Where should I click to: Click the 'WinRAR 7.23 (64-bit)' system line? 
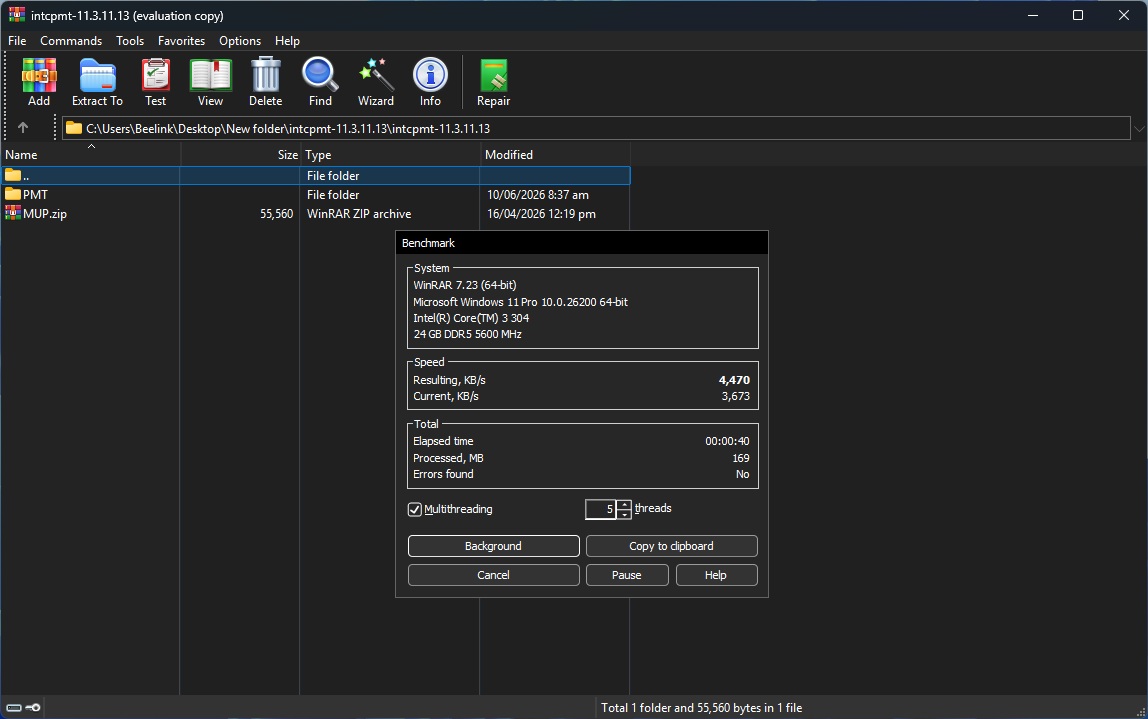point(464,285)
